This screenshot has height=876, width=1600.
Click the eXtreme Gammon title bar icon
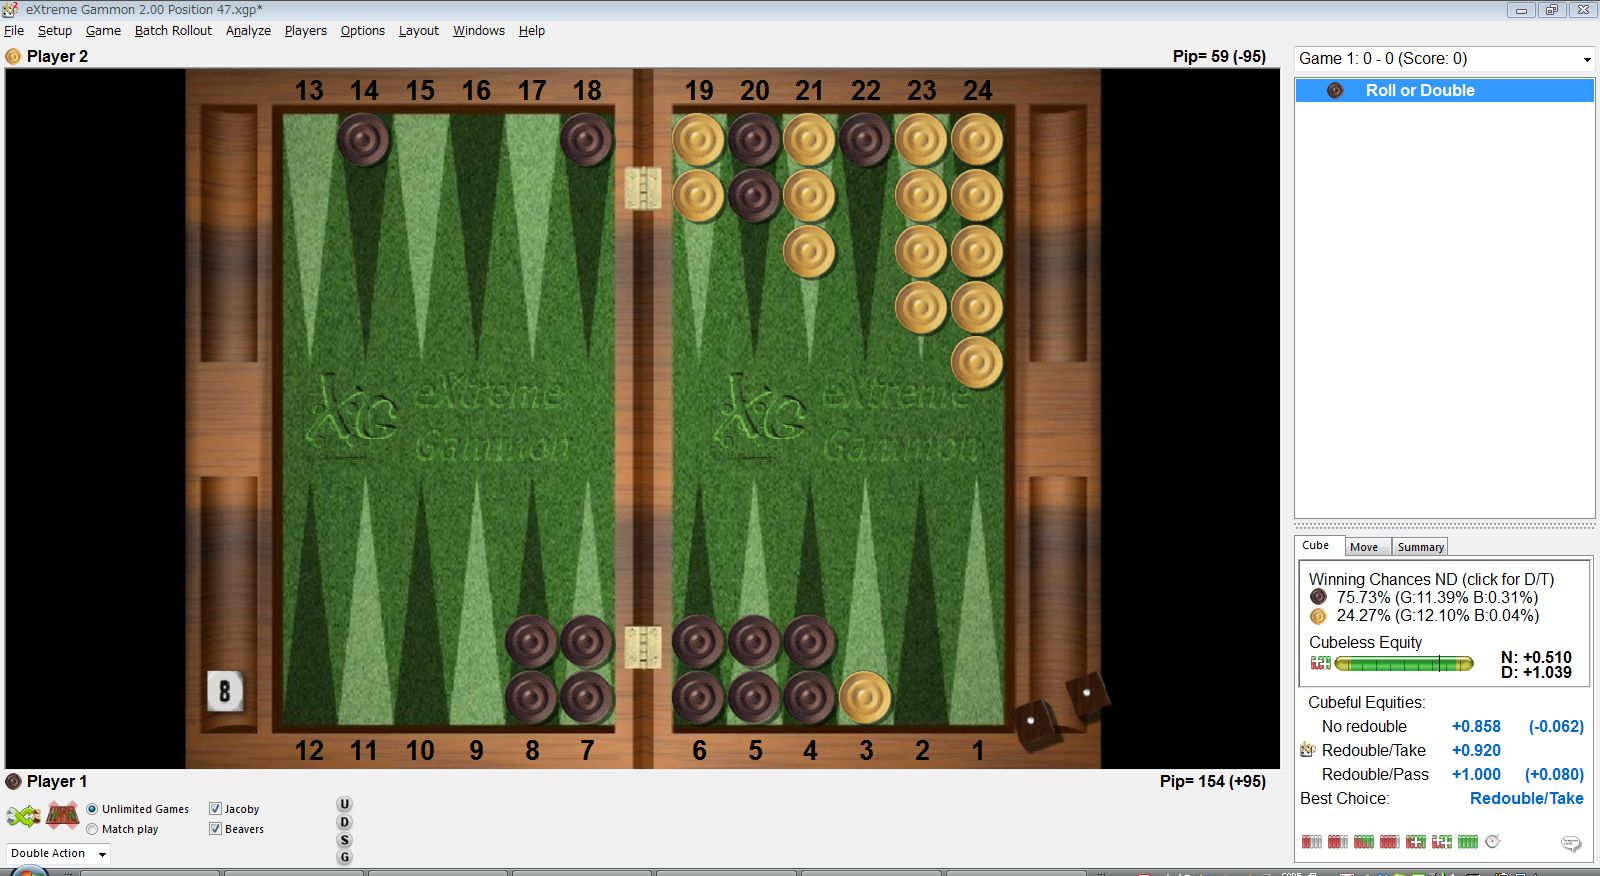coord(11,9)
